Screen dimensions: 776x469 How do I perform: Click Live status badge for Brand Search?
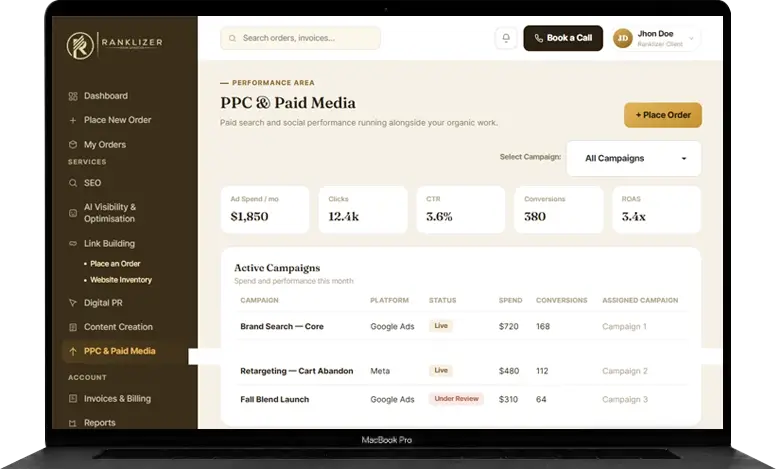point(441,326)
